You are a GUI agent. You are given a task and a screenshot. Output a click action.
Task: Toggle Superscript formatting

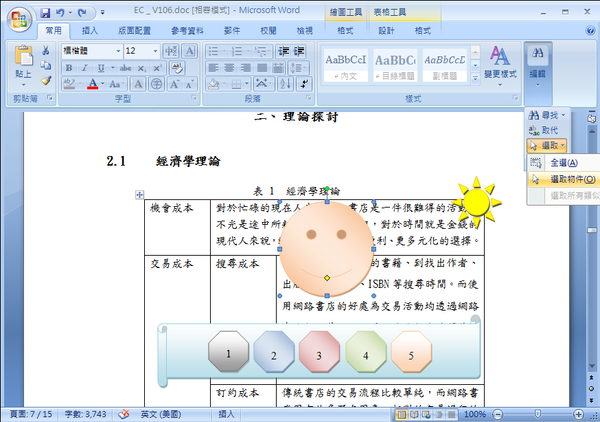[x=157, y=68]
